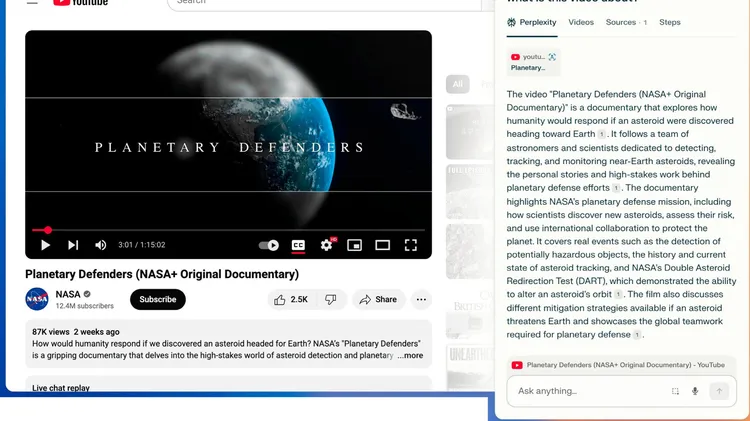This screenshot has width=750, height=421.
Task: Click the NASA verified badge
Action: coord(87,294)
